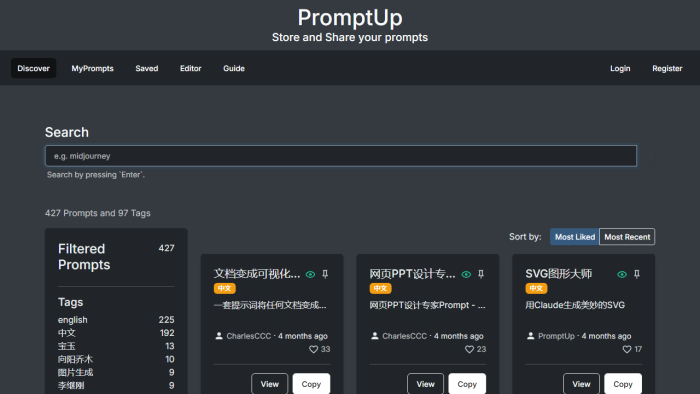Click the PromptUp site title
This screenshot has height=394, width=700.
pyautogui.click(x=350, y=17)
